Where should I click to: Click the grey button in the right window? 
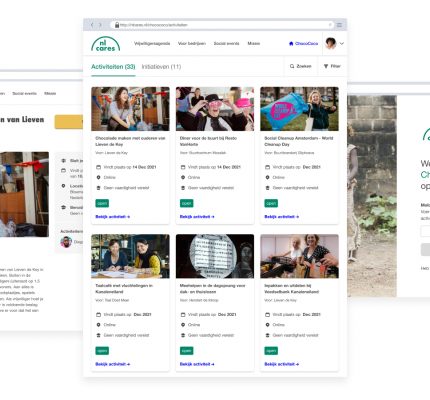coord(425,249)
